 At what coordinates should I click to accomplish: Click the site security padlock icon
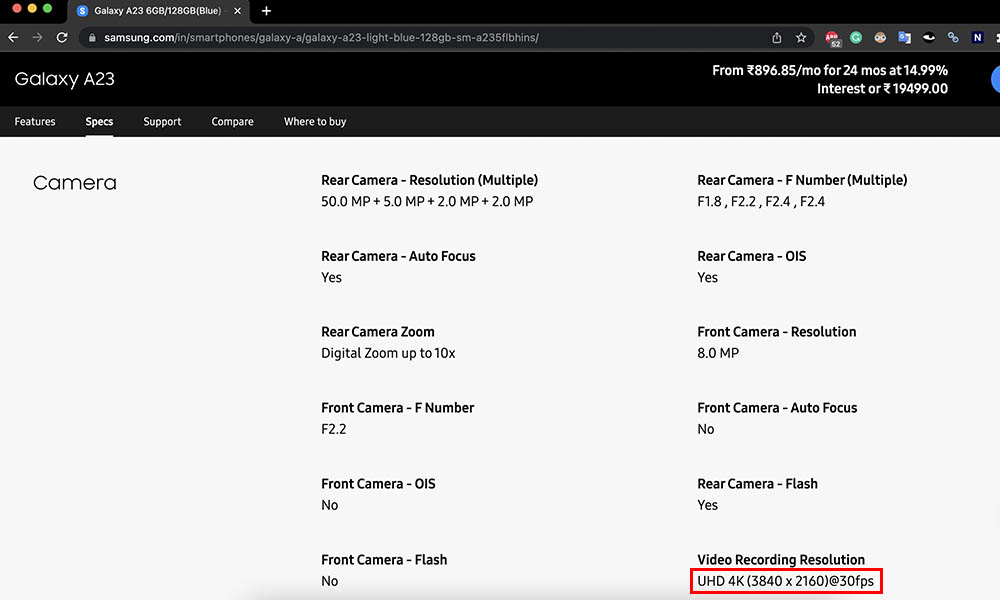coord(91,37)
